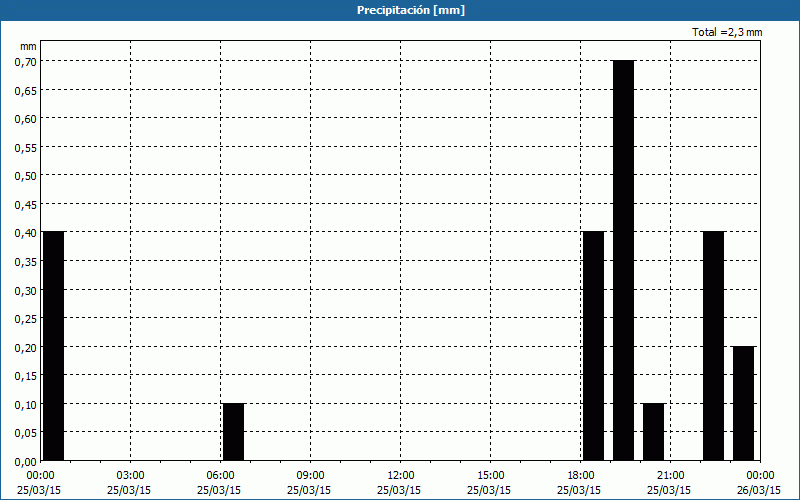800x500 pixels.
Task: Click the 0,40 mm bar after 21:00
Action: point(713,346)
